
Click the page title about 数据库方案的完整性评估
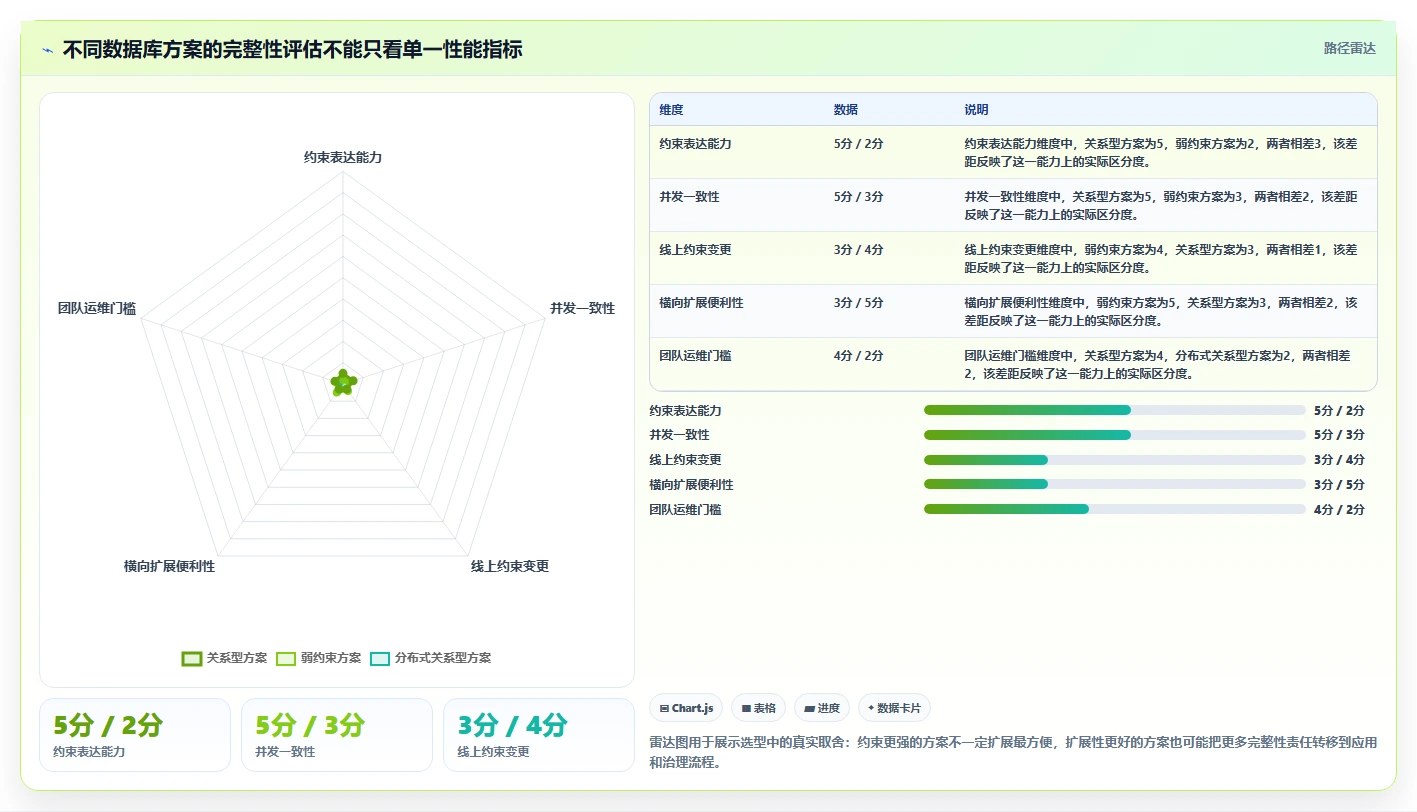(292, 50)
